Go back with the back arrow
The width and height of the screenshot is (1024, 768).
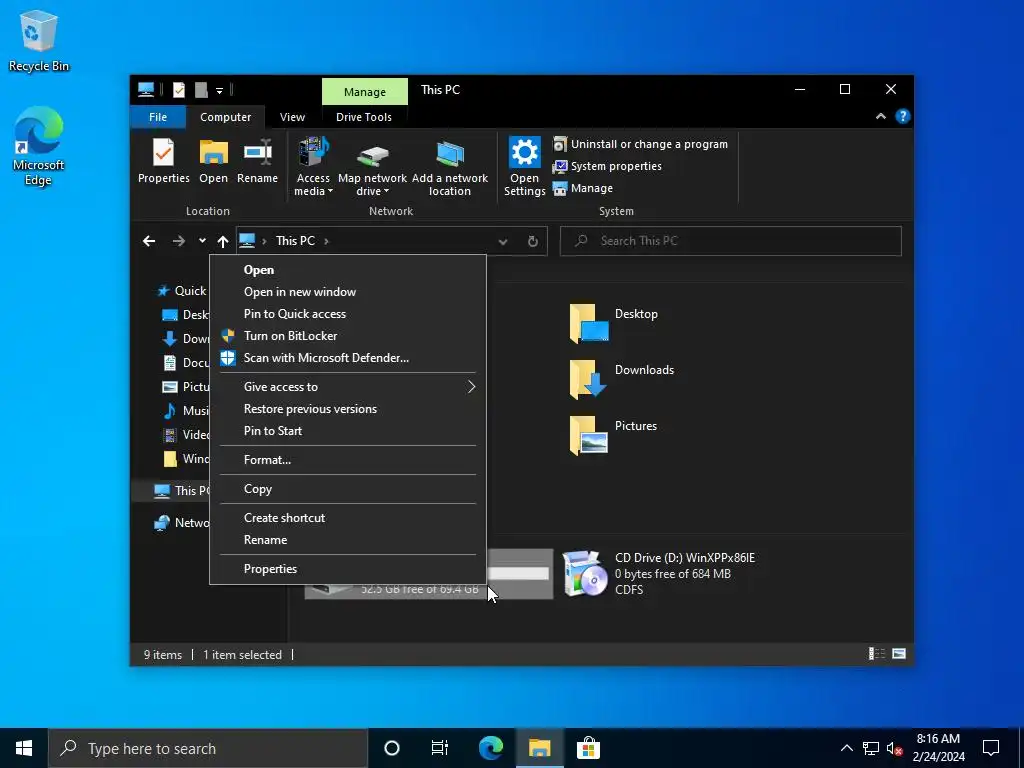pyautogui.click(x=149, y=241)
